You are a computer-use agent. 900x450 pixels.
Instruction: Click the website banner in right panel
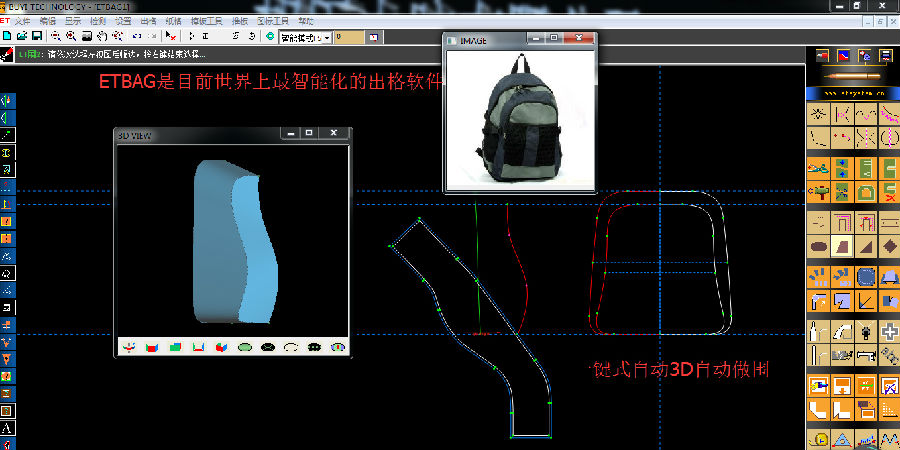click(852, 93)
